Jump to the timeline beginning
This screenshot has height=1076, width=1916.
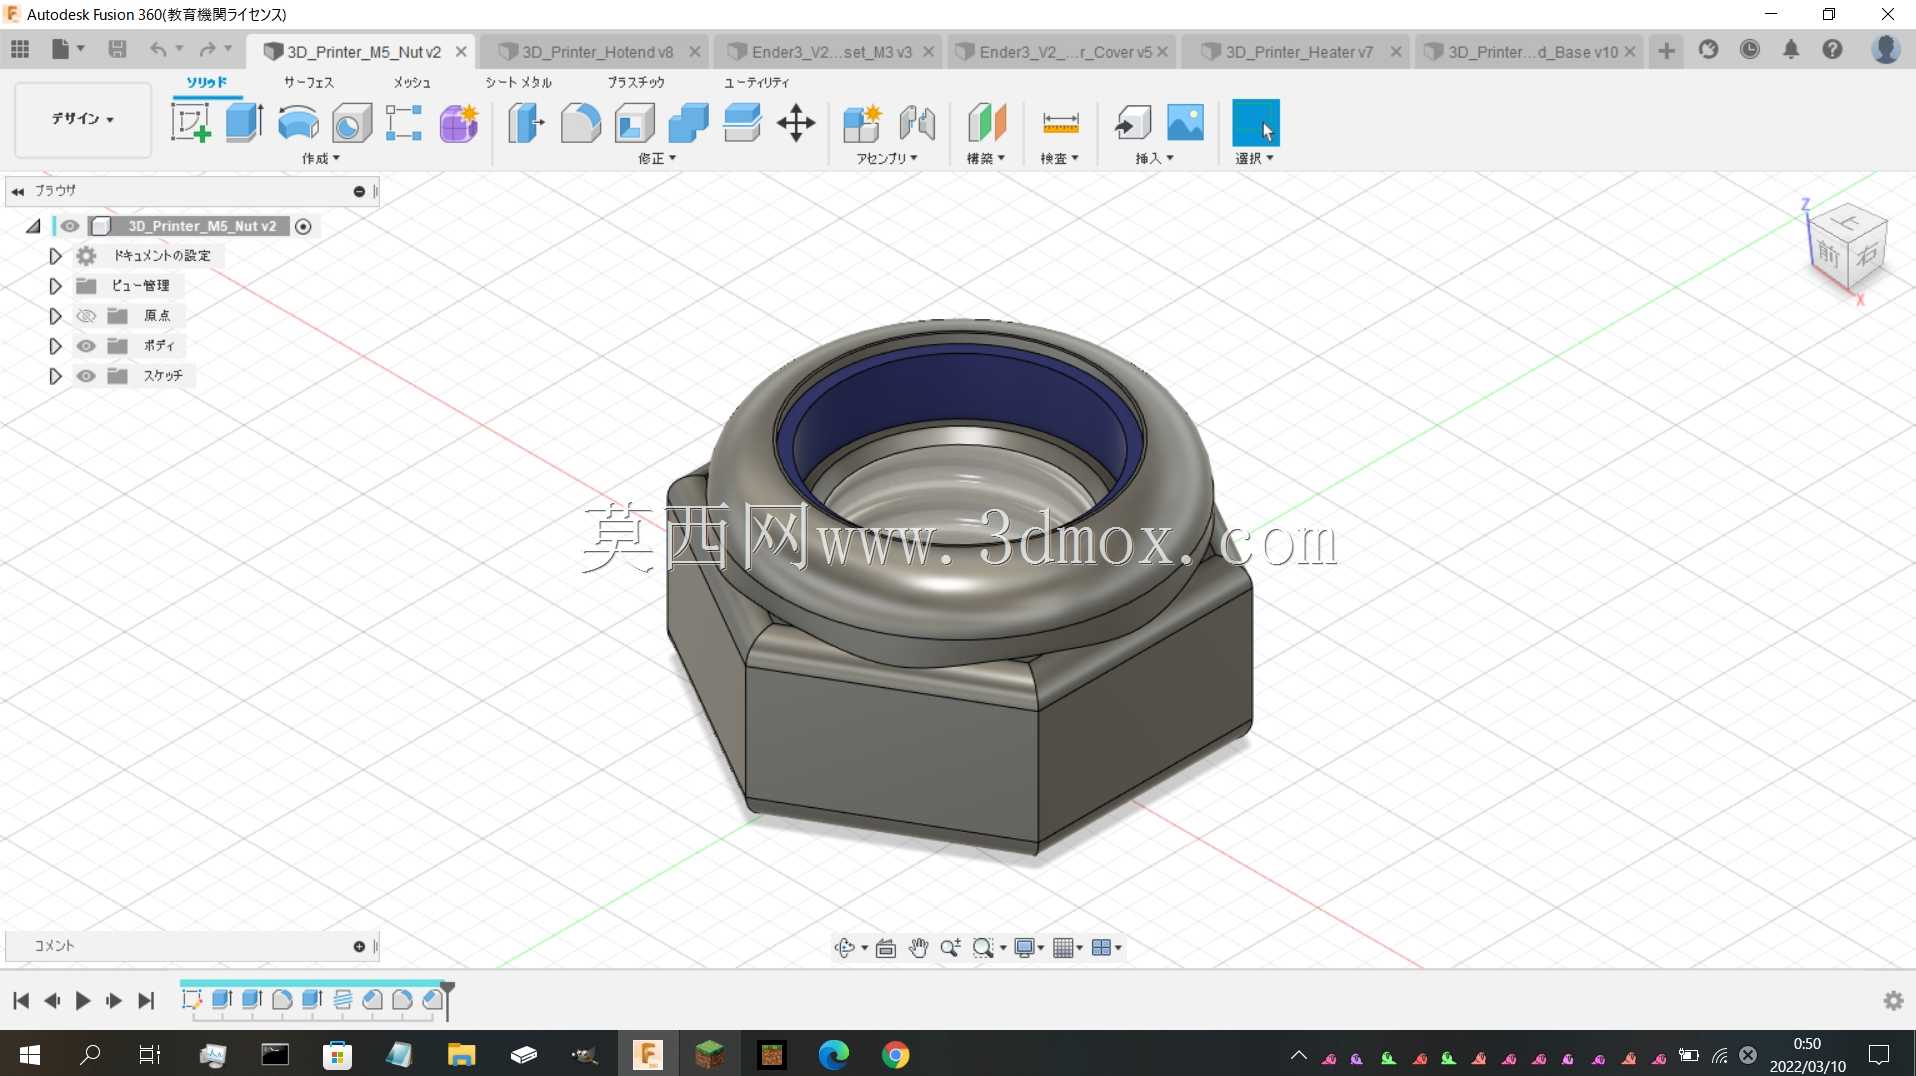tap(21, 1000)
